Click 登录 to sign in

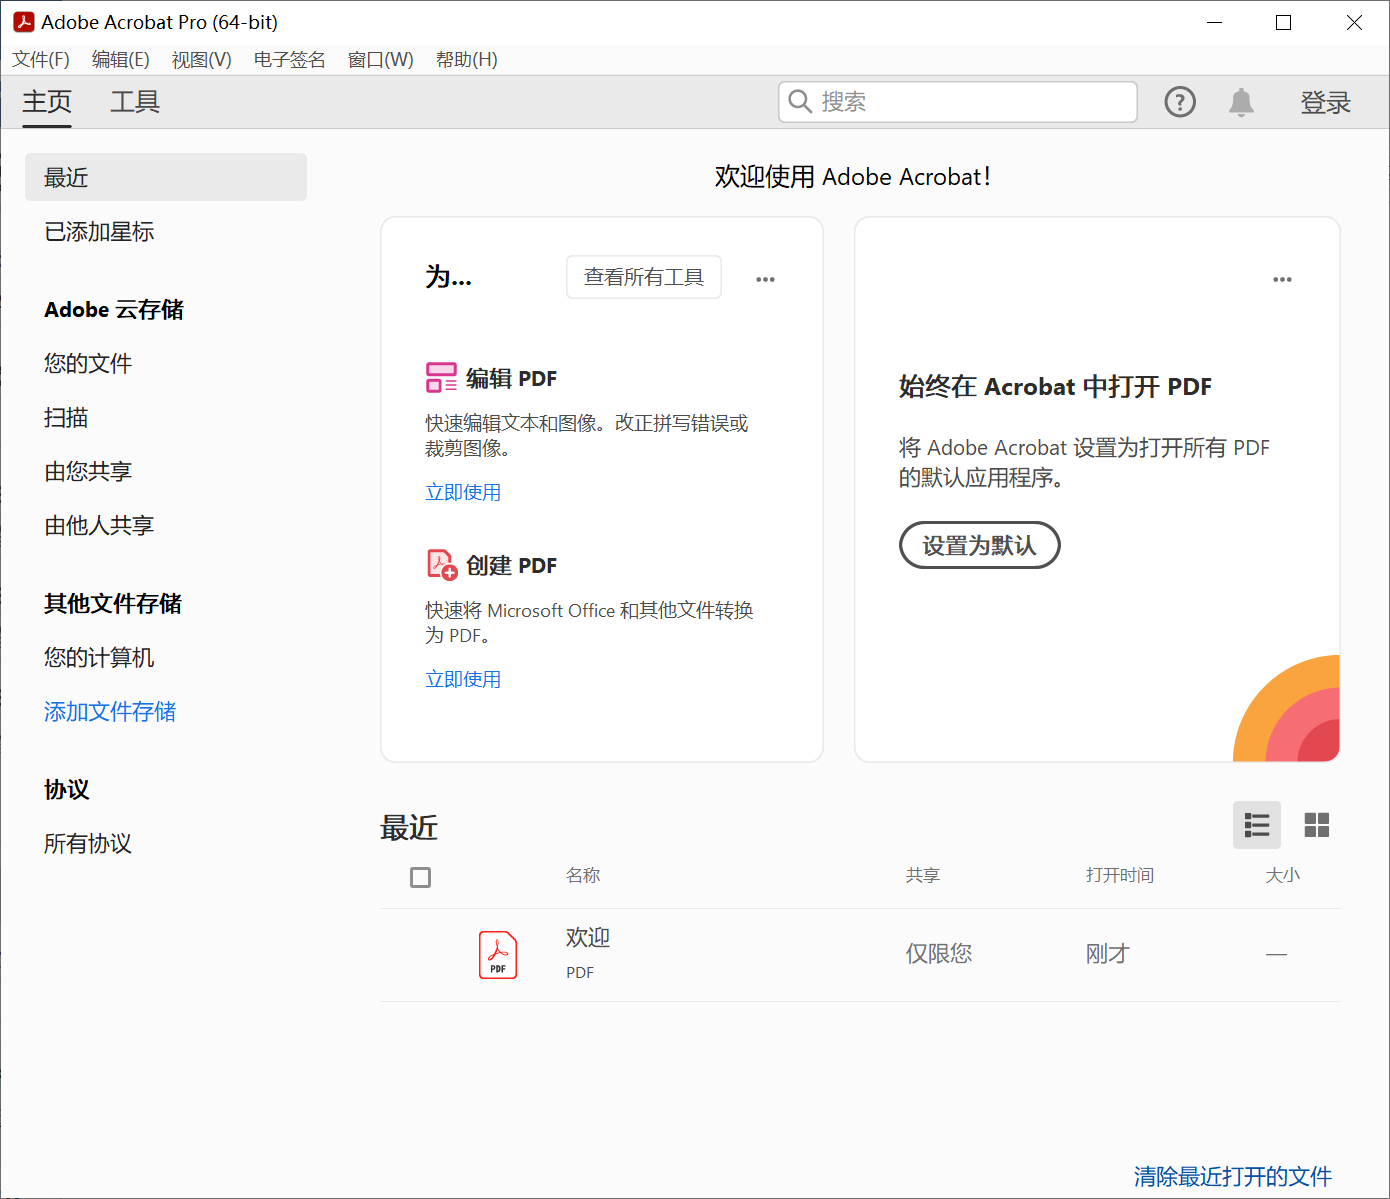pyautogui.click(x=1326, y=102)
